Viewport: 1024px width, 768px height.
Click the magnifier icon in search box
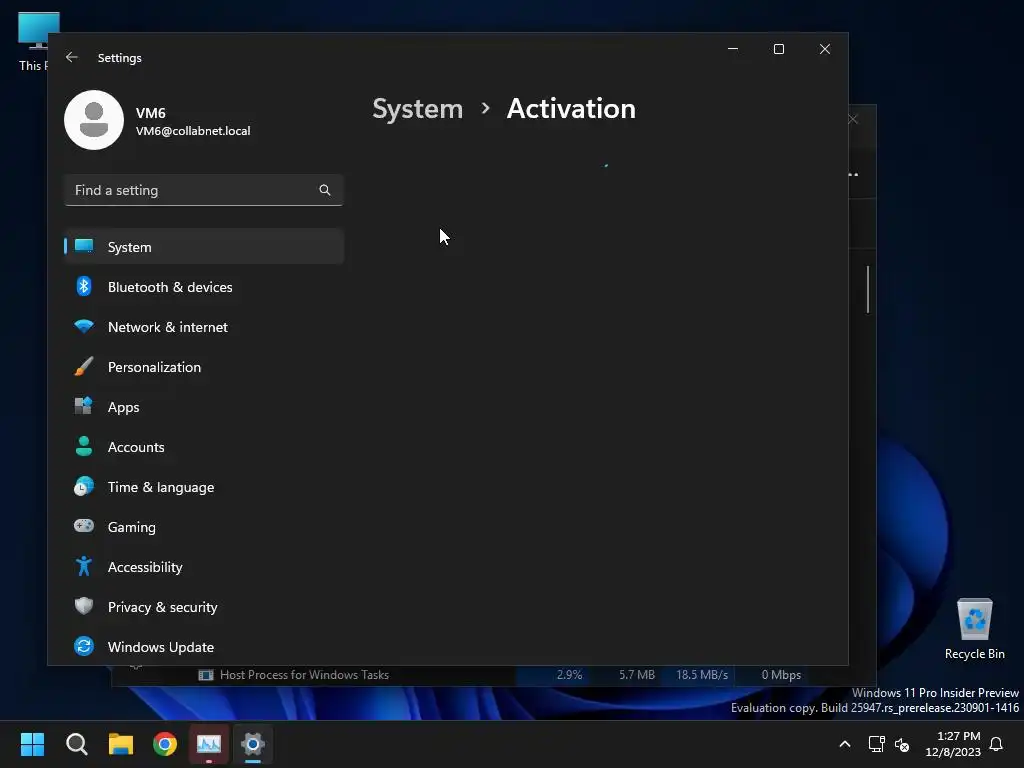click(325, 190)
